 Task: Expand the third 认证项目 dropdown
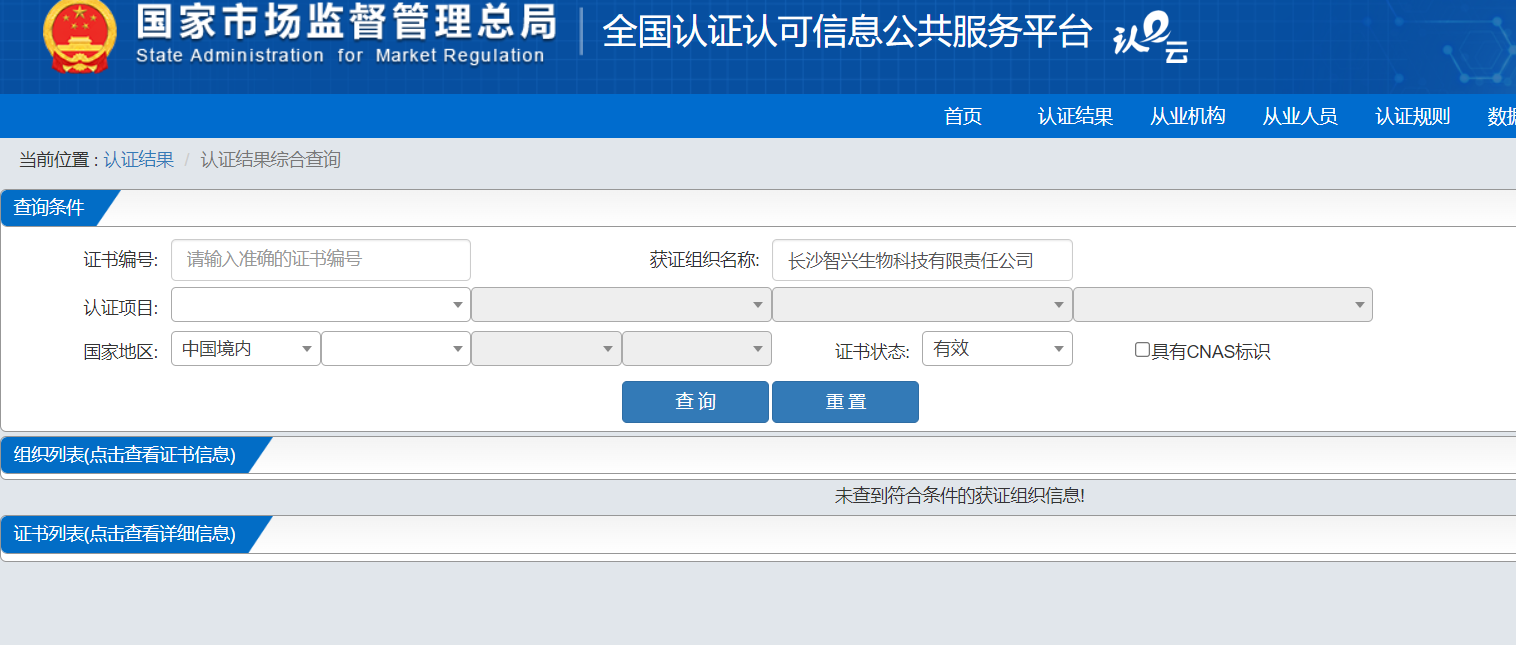pyautogui.click(x=922, y=305)
